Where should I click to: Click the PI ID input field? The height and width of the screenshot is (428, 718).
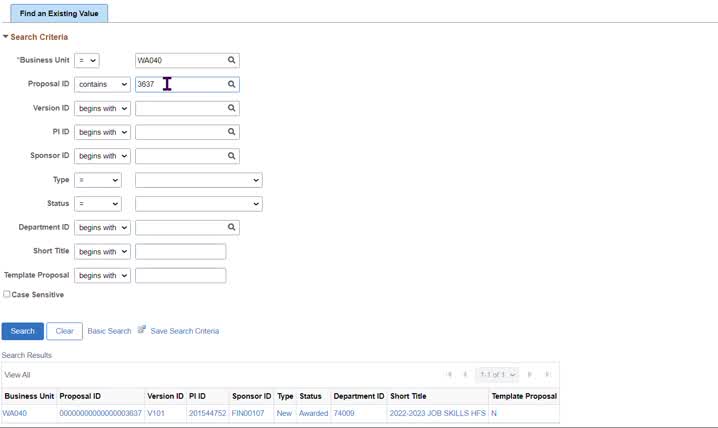coord(187,132)
